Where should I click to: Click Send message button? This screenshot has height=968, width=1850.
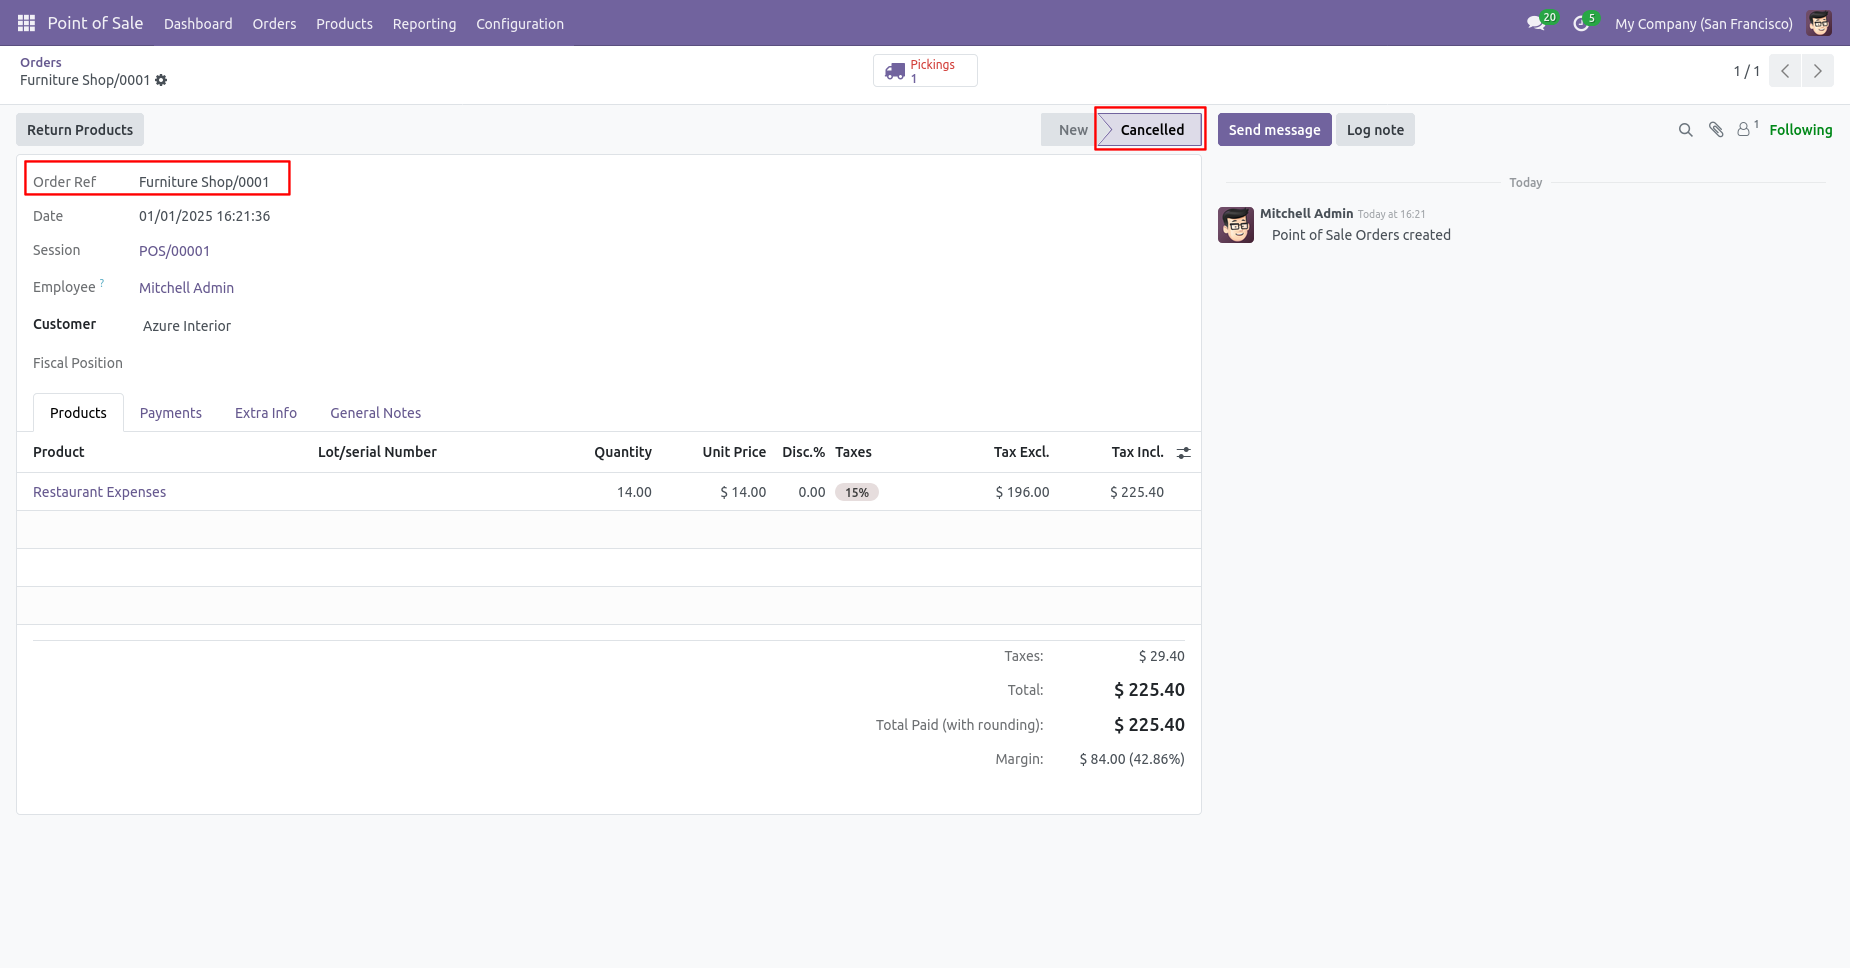(1274, 130)
